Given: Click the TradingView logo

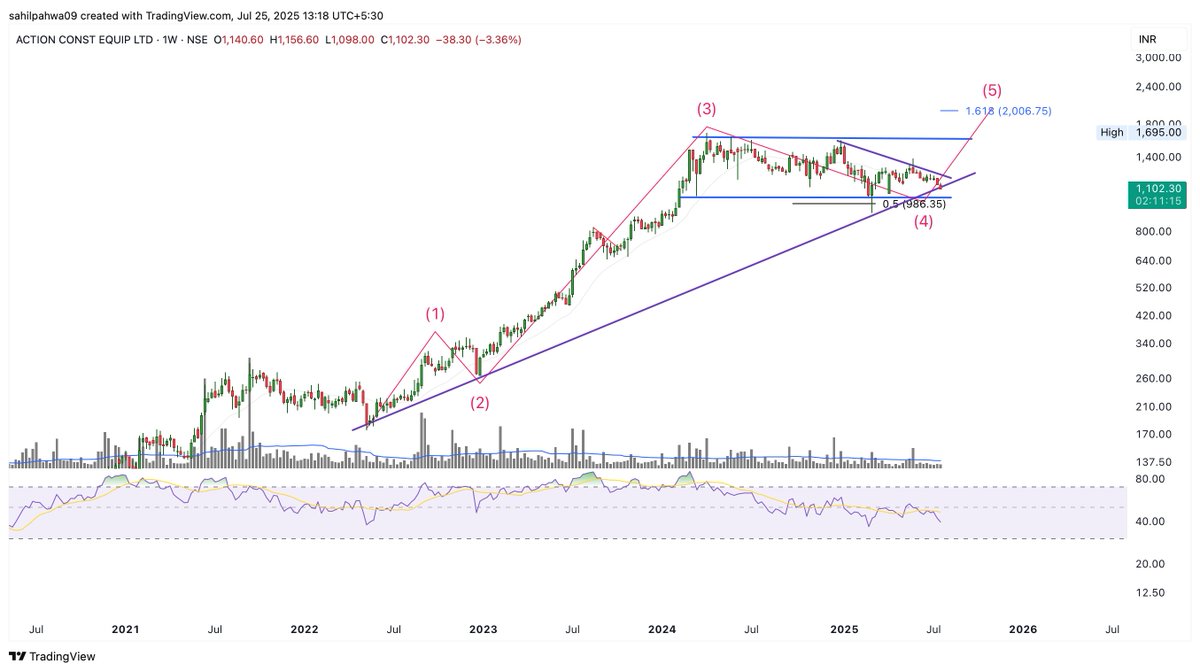Looking at the screenshot, I should pos(53,657).
